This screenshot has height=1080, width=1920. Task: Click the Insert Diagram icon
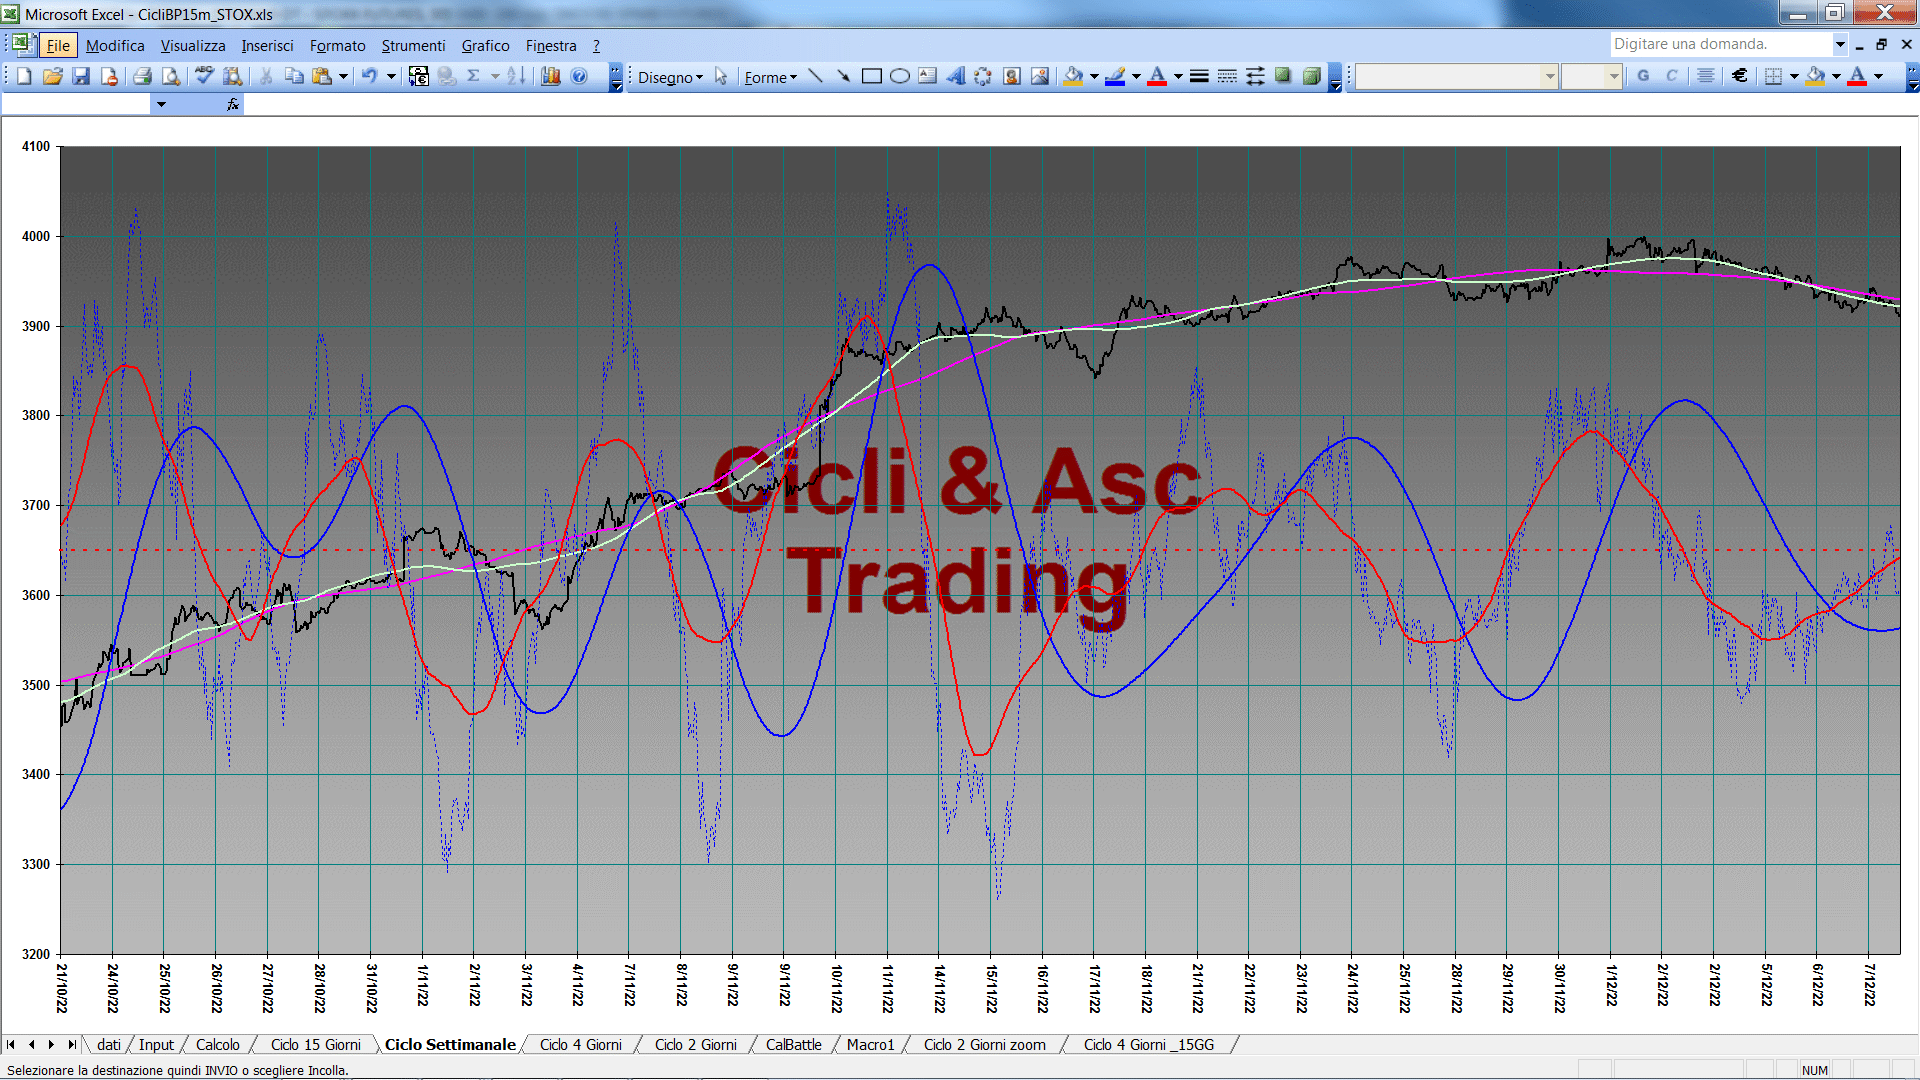pyautogui.click(x=984, y=76)
